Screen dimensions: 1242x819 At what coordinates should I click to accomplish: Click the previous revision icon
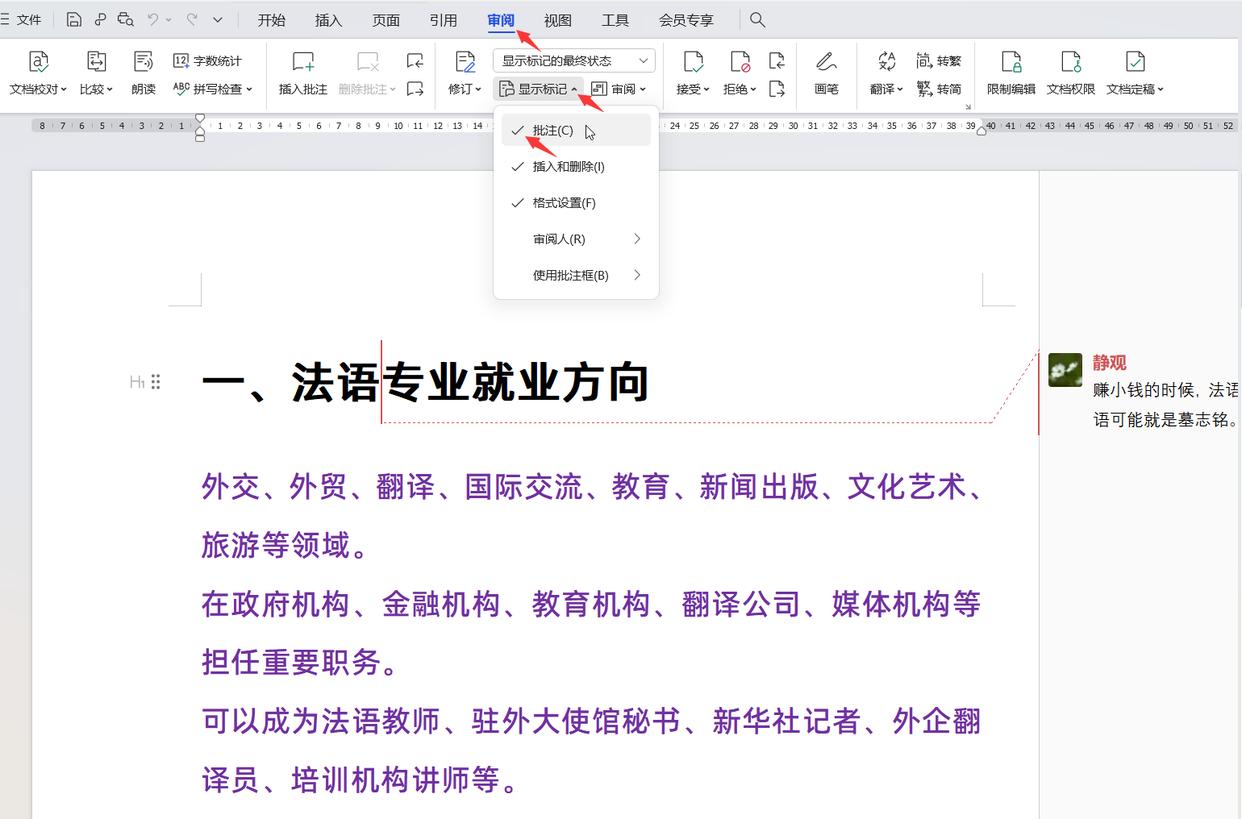pos(777,61)
